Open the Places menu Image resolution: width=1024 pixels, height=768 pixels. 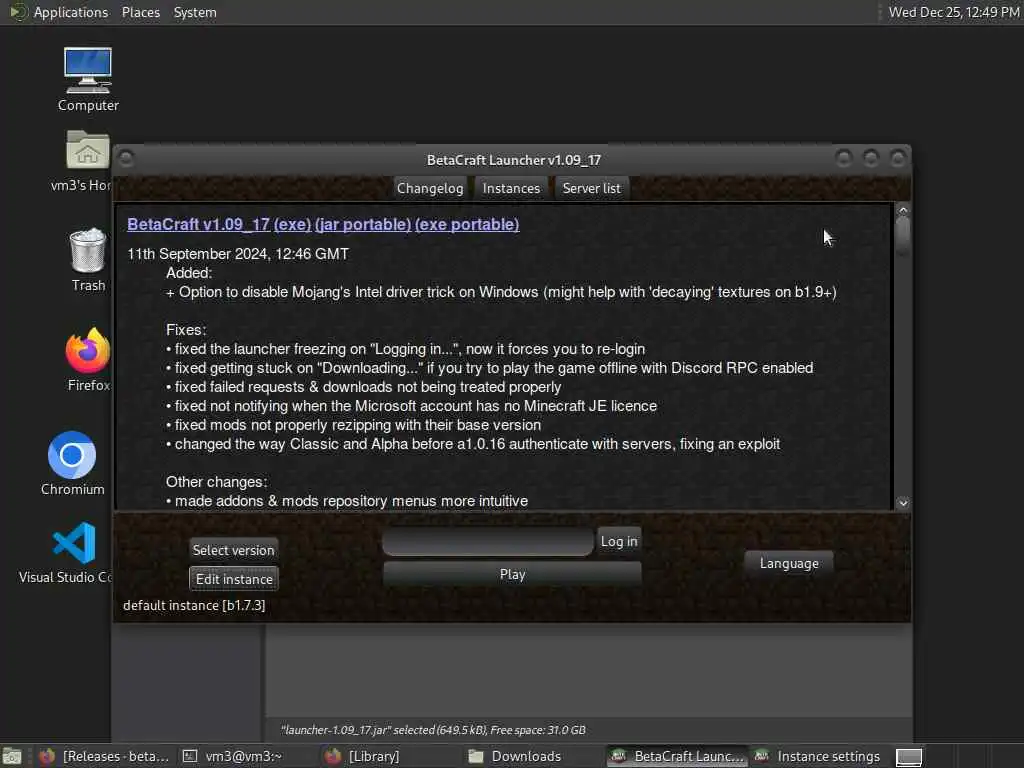pos(140,12)
